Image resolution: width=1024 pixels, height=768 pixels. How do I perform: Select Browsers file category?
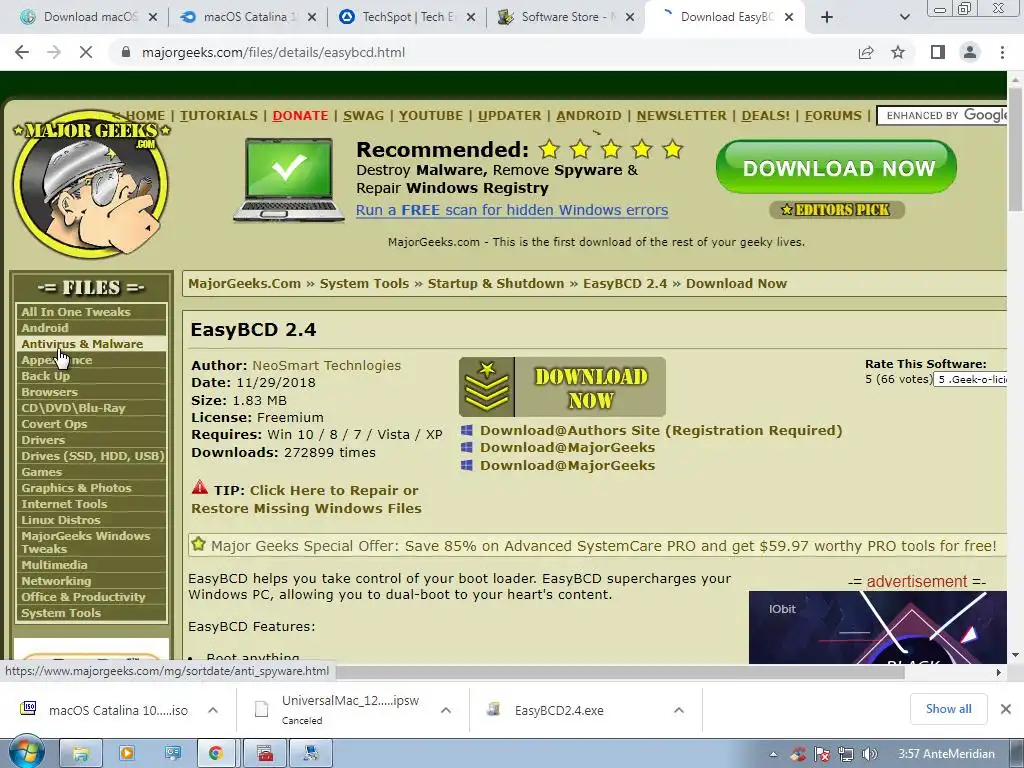[91, 392]
